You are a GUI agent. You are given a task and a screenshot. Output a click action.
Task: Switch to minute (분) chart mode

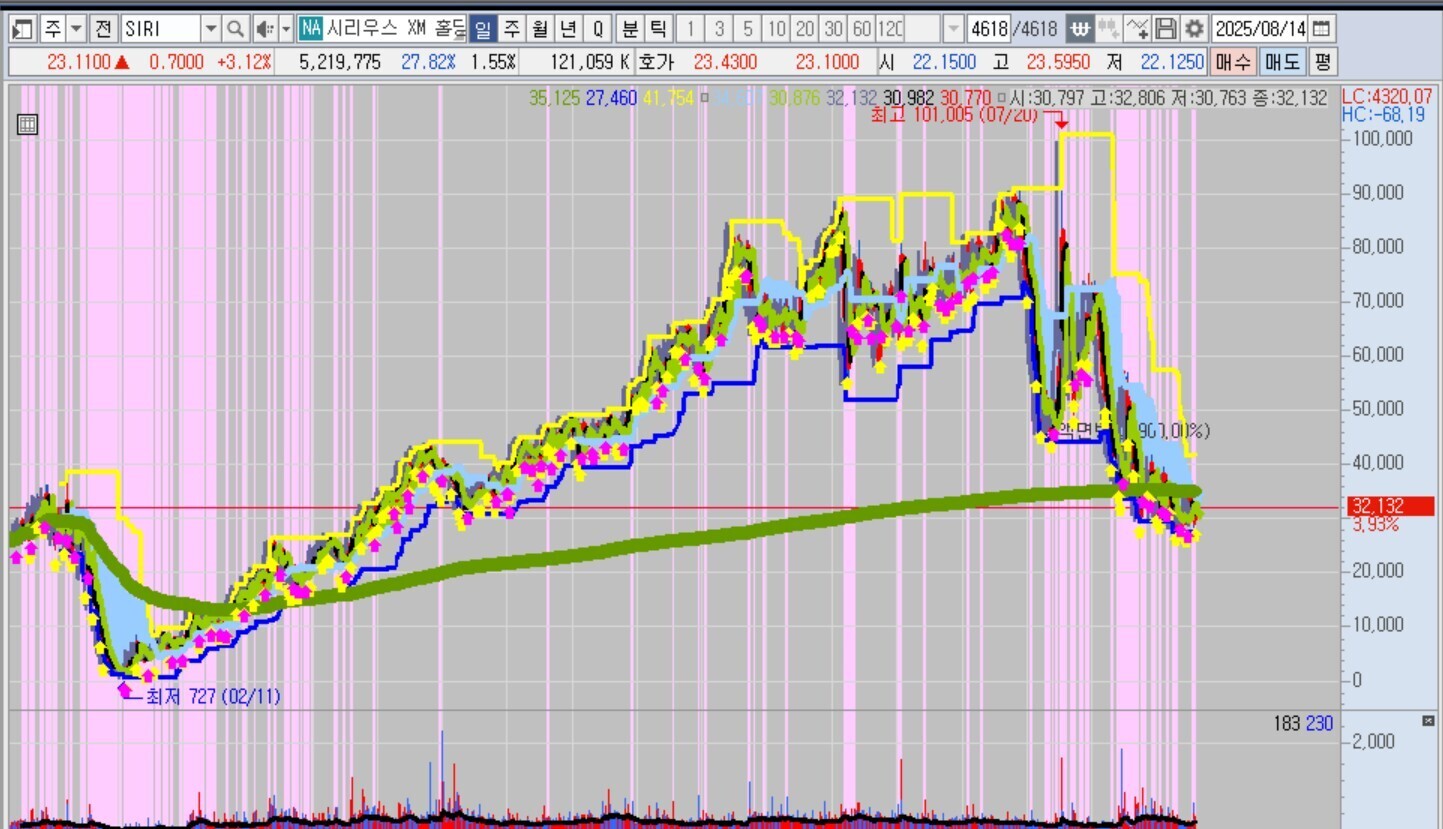click(629, 28)
